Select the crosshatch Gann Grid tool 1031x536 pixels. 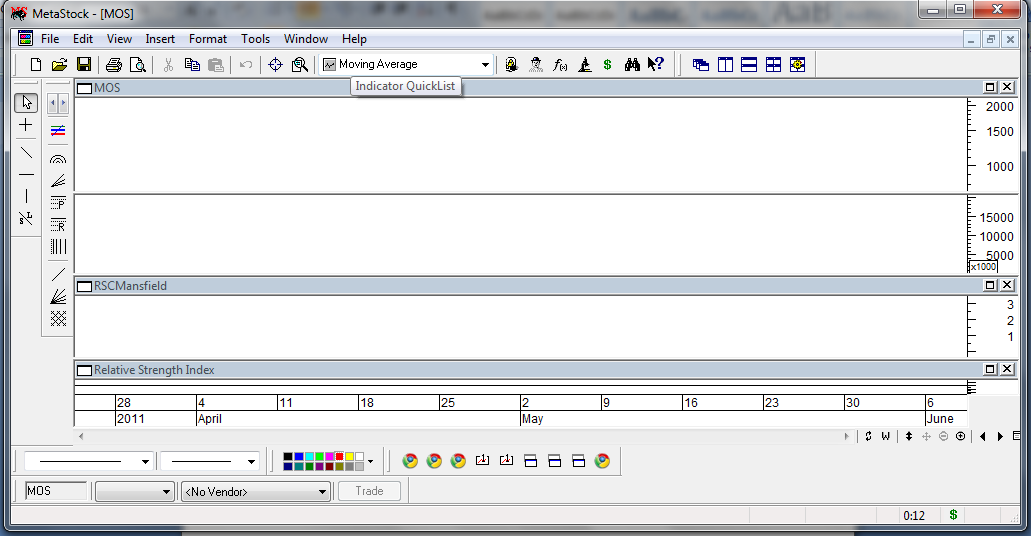point(59,318)
